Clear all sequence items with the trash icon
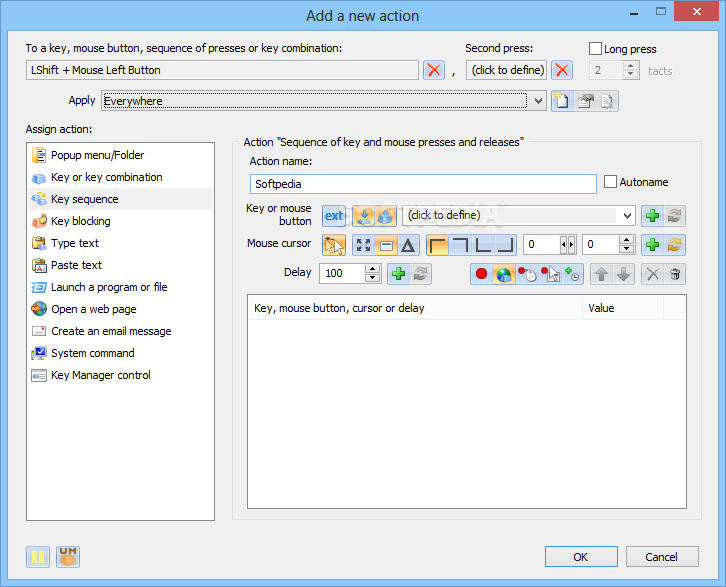This screenshot has height=587, width=726. pyautogui.click(x=675, y=274)
